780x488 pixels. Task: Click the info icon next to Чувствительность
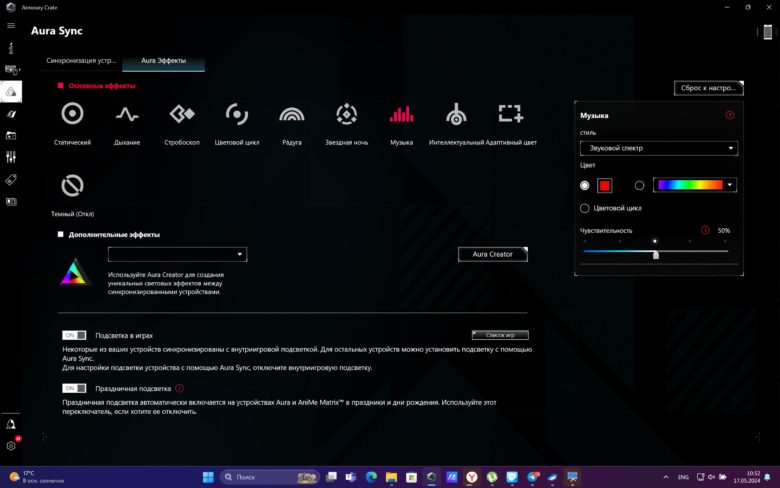(705, 230)
